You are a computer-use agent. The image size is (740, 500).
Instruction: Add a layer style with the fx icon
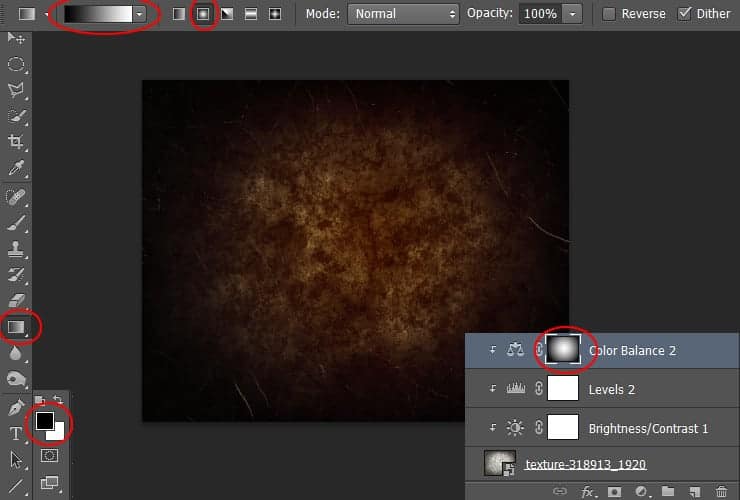point(589,491)
